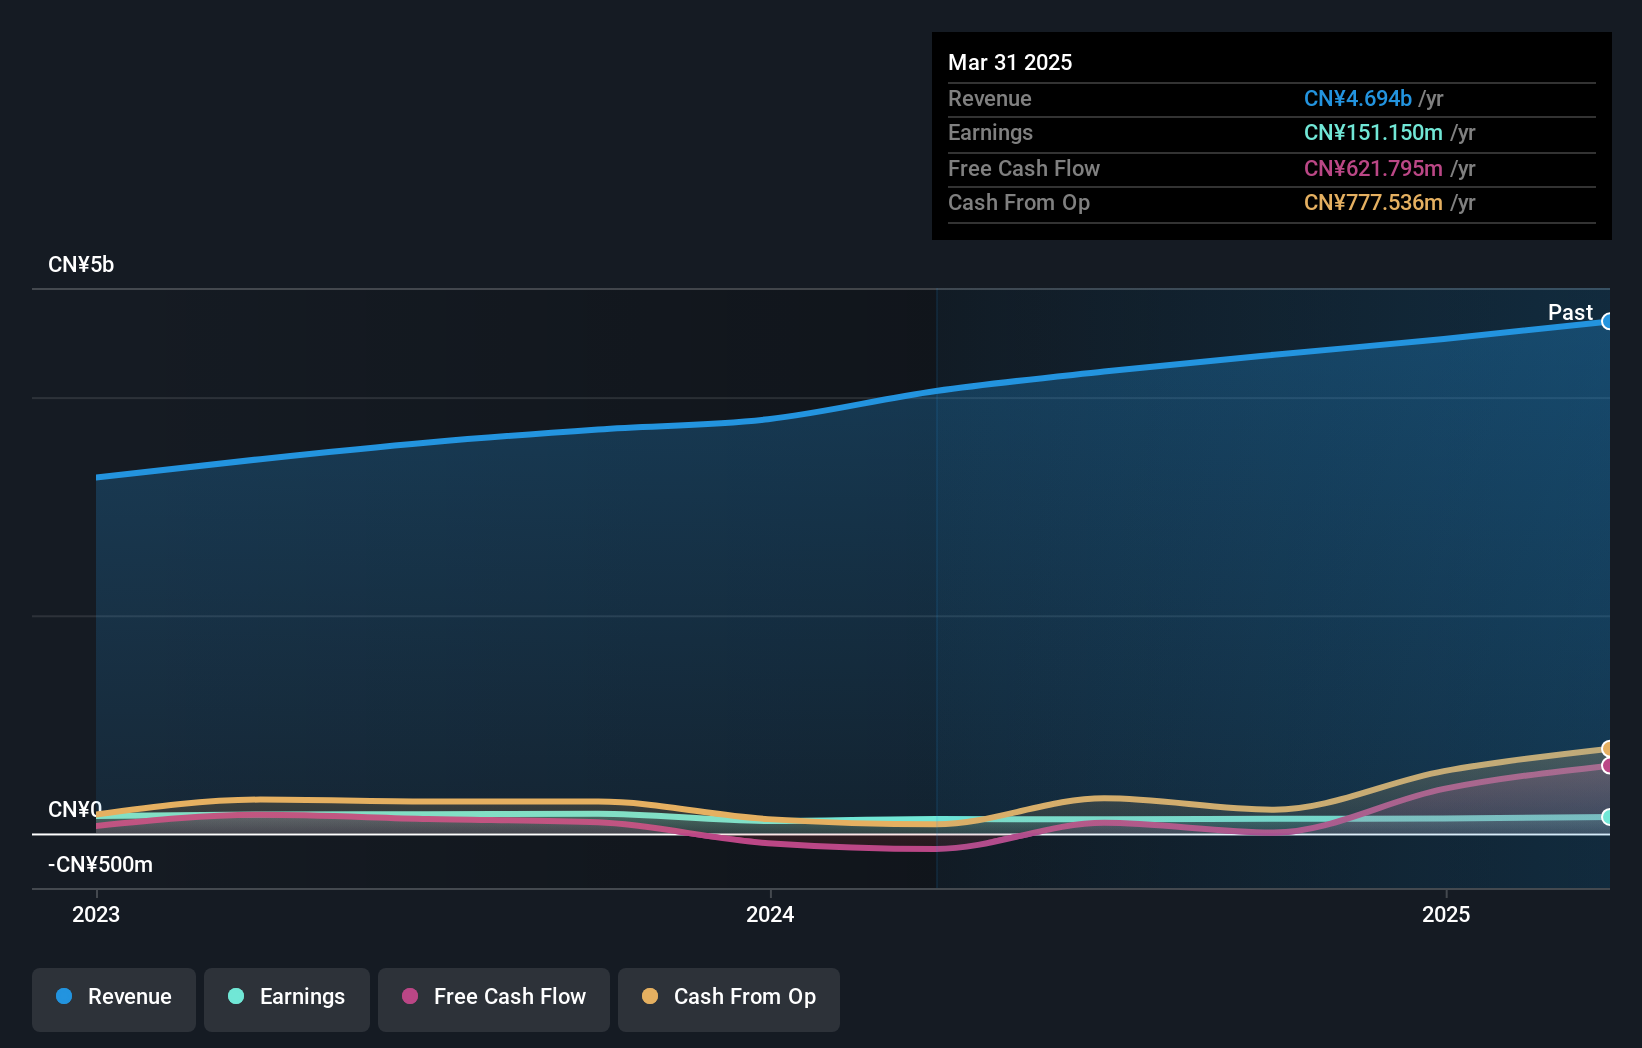Toggle the Earnings legend button
This screenshot has width=1642, height=1048.
click(287, 999)
